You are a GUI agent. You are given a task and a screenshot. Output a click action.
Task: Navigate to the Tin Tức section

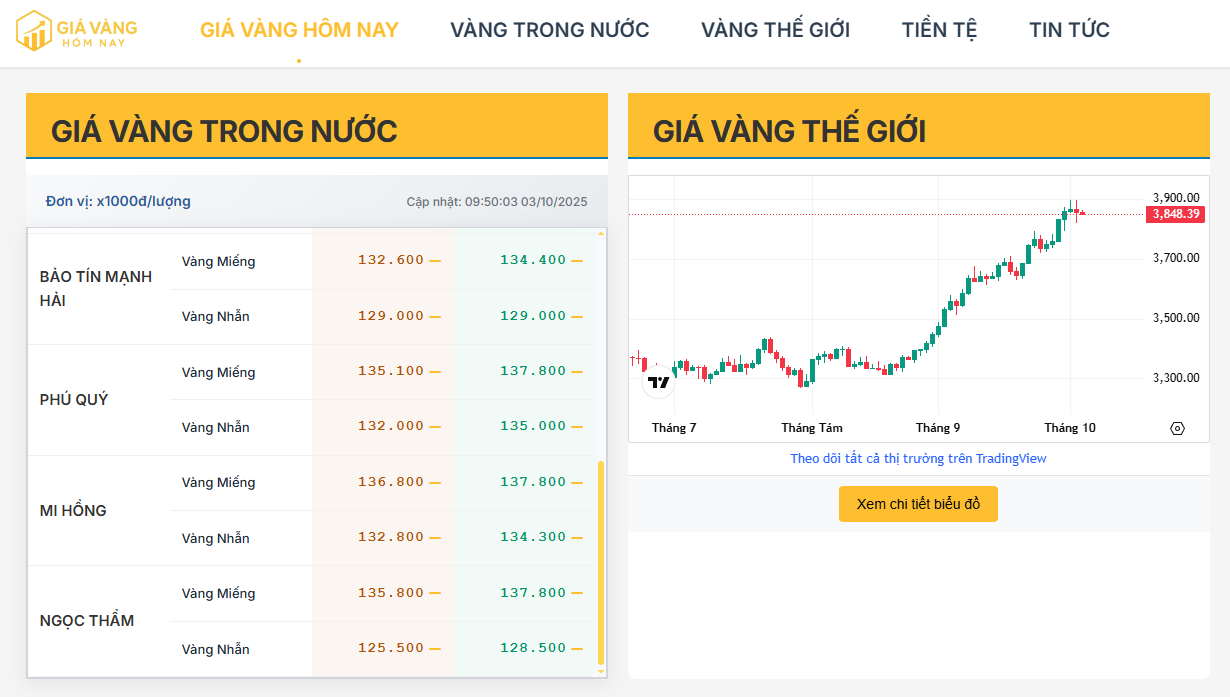pos(1069,30)
